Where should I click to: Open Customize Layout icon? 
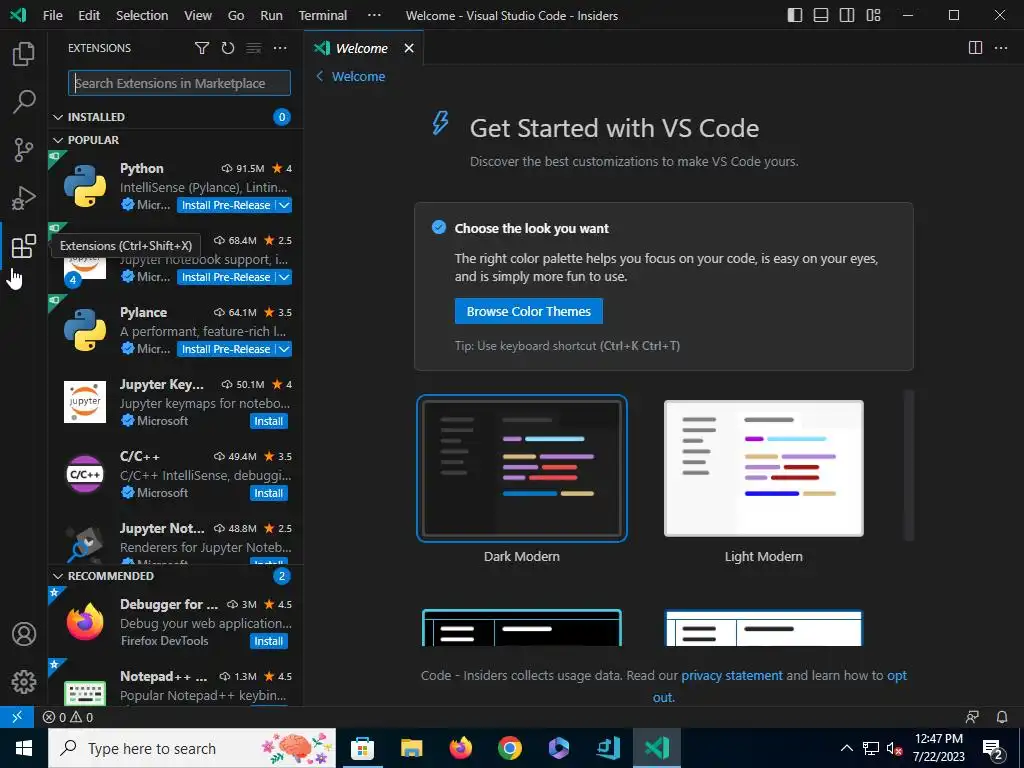[x=873, y=15]
